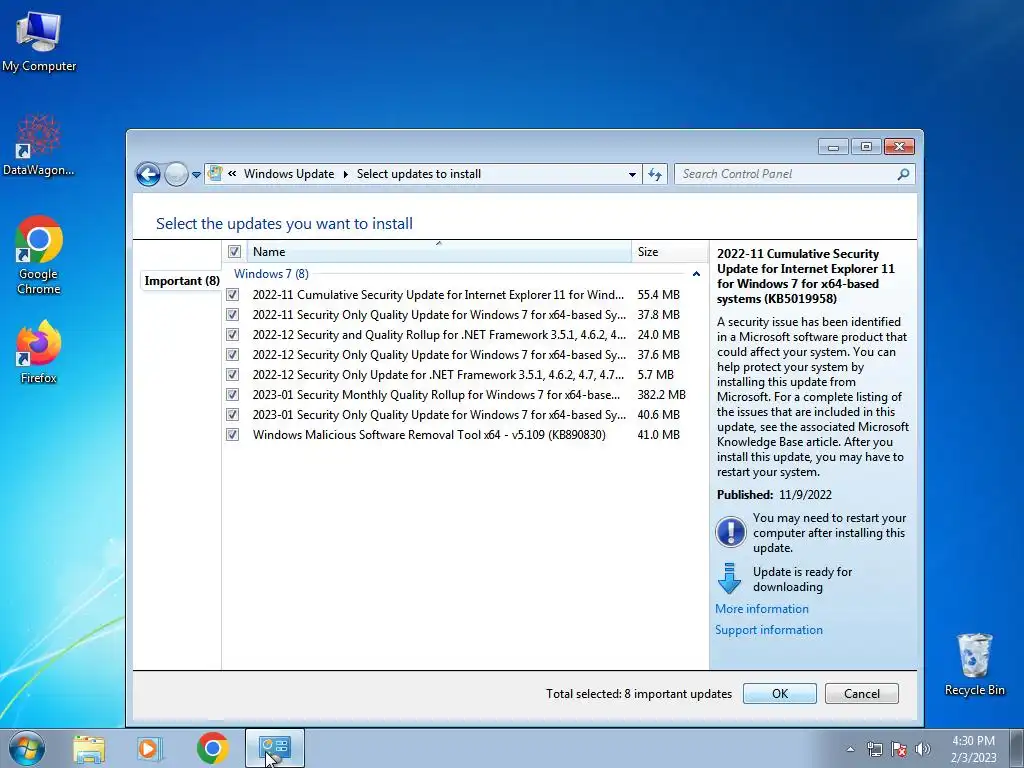Open File Explorer from the taskbar
The image size is (1024, 768).
[89, 748]
